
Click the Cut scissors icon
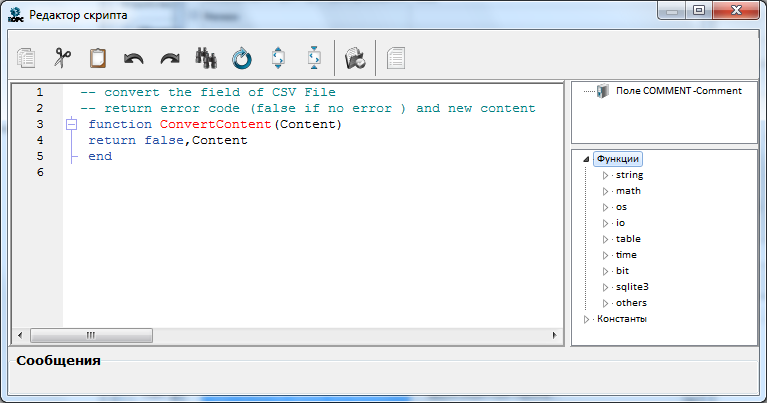pos(62,58)
